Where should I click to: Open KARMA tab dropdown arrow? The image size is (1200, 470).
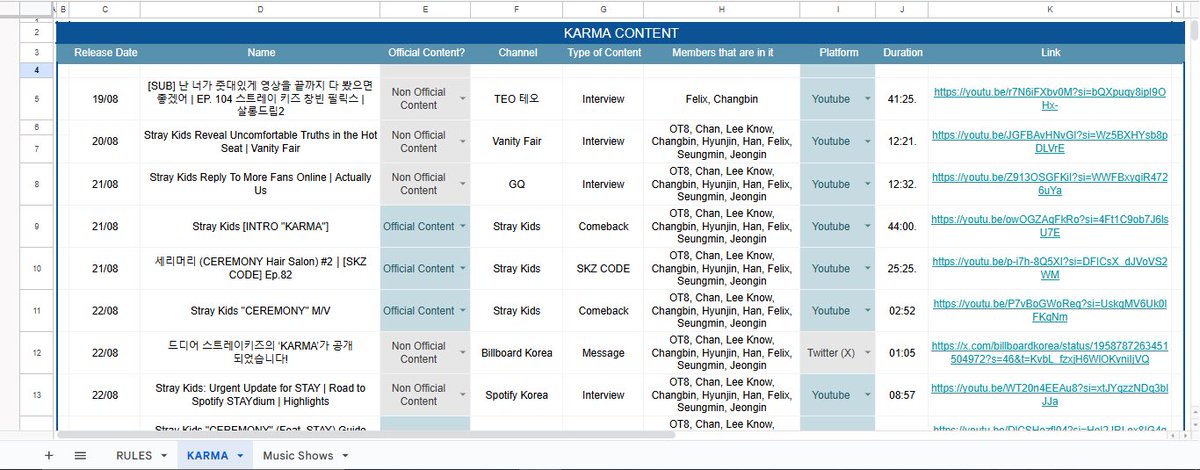240,456
